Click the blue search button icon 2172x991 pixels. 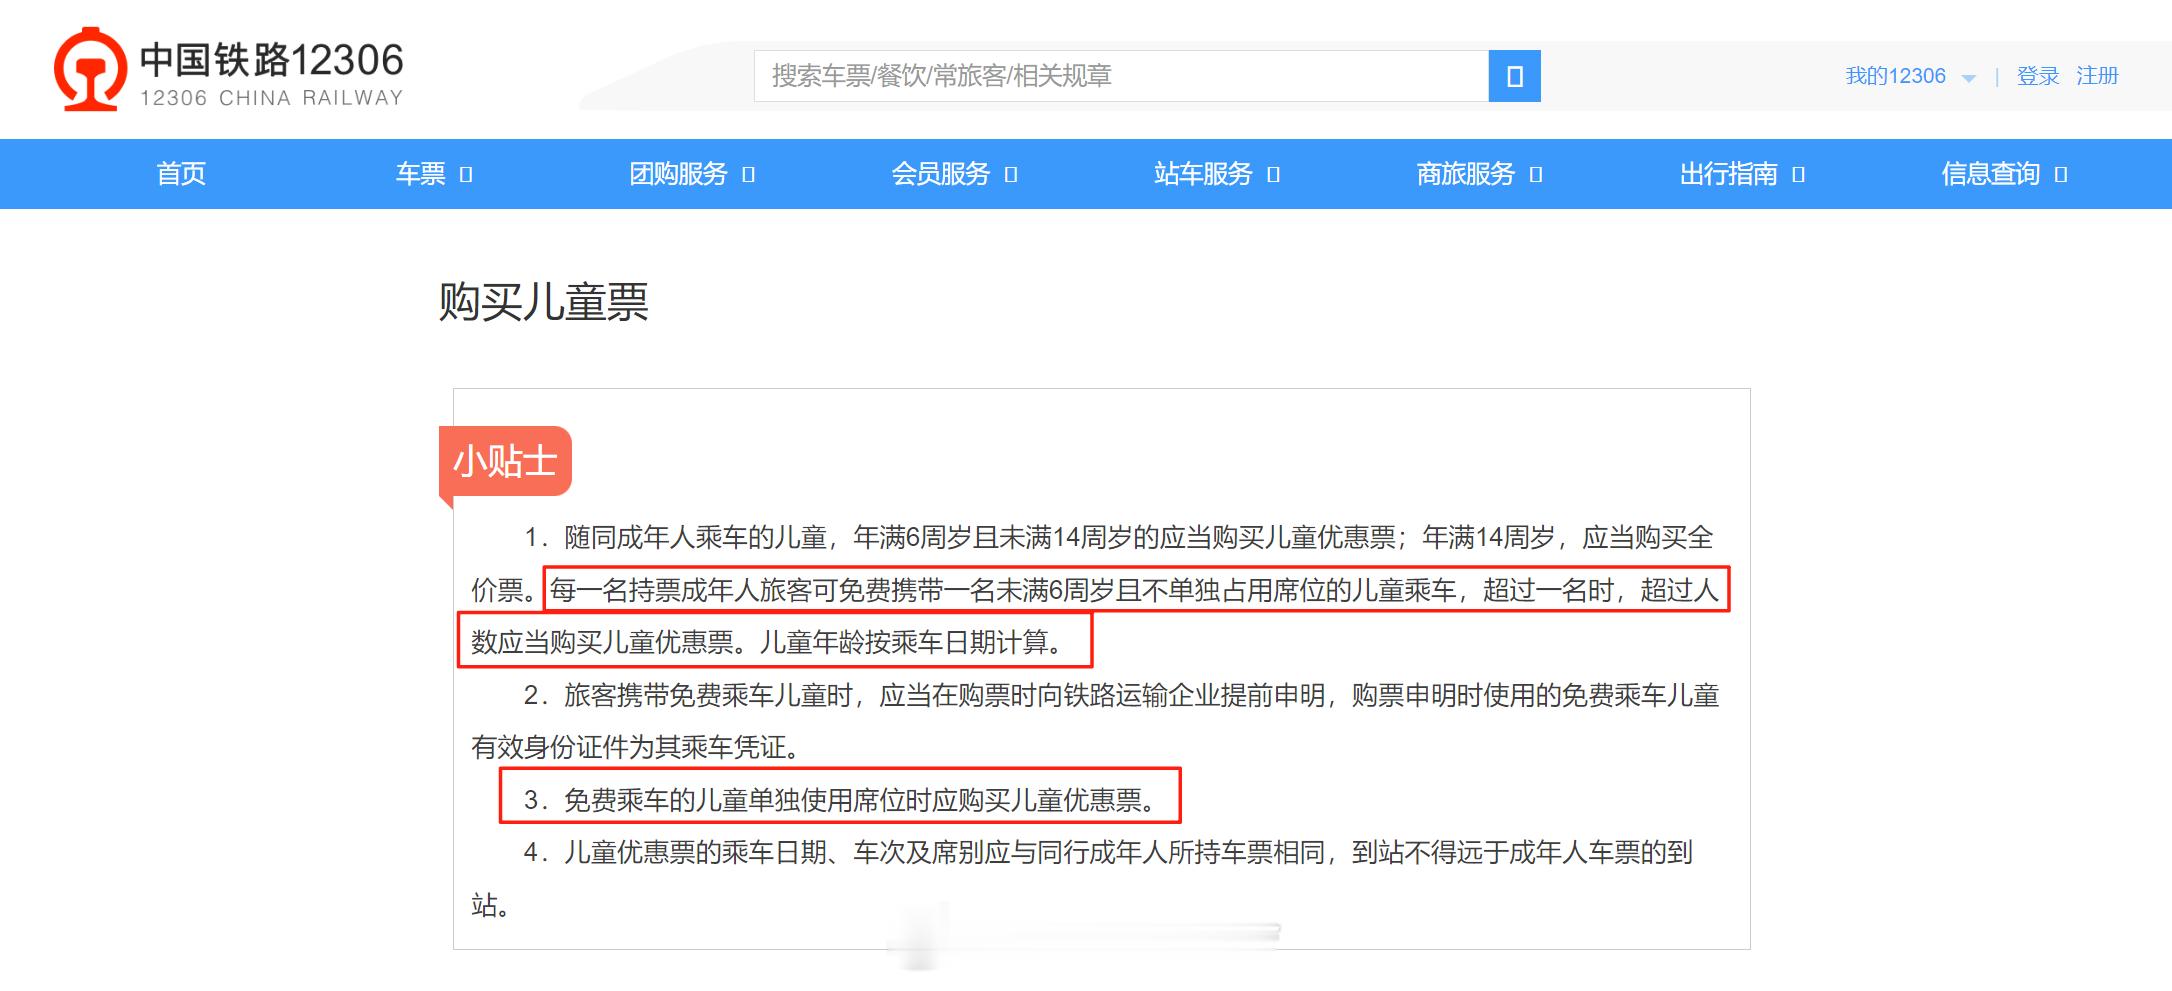tap(1514, 76)
